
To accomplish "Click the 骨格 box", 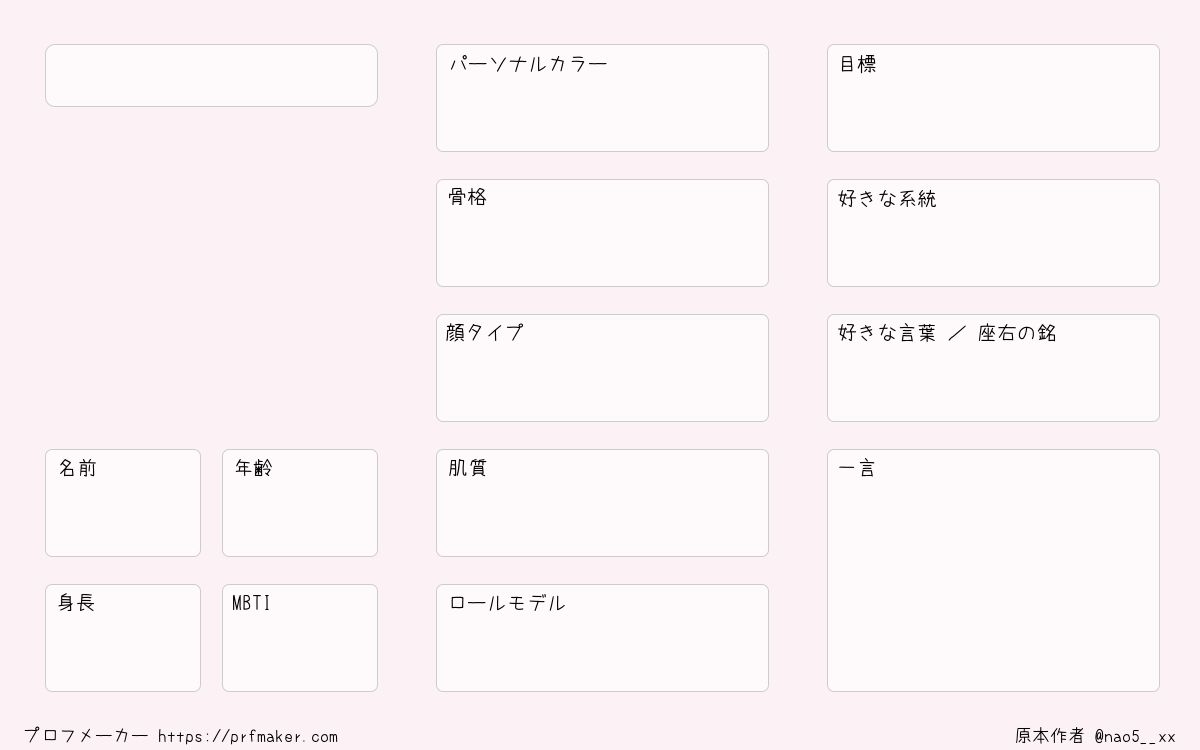I will [602, 233].
